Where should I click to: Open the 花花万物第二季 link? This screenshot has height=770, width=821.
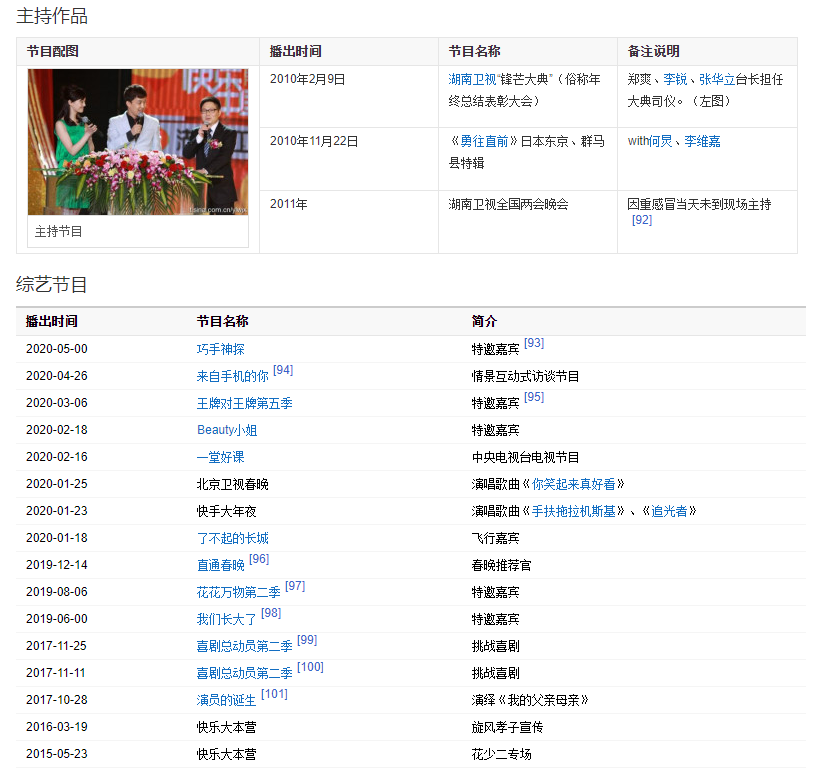(x=238, y=593)
